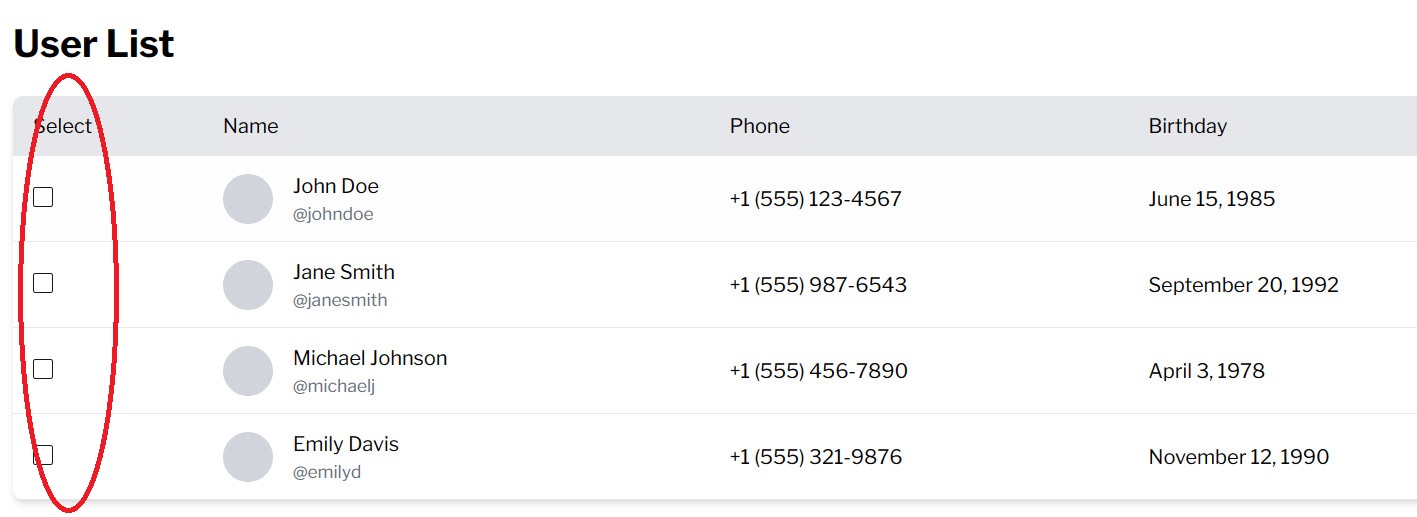The image size is (1417, 517).
Task: Select Jane Smith's row checkbox
Action: [43, 284]
